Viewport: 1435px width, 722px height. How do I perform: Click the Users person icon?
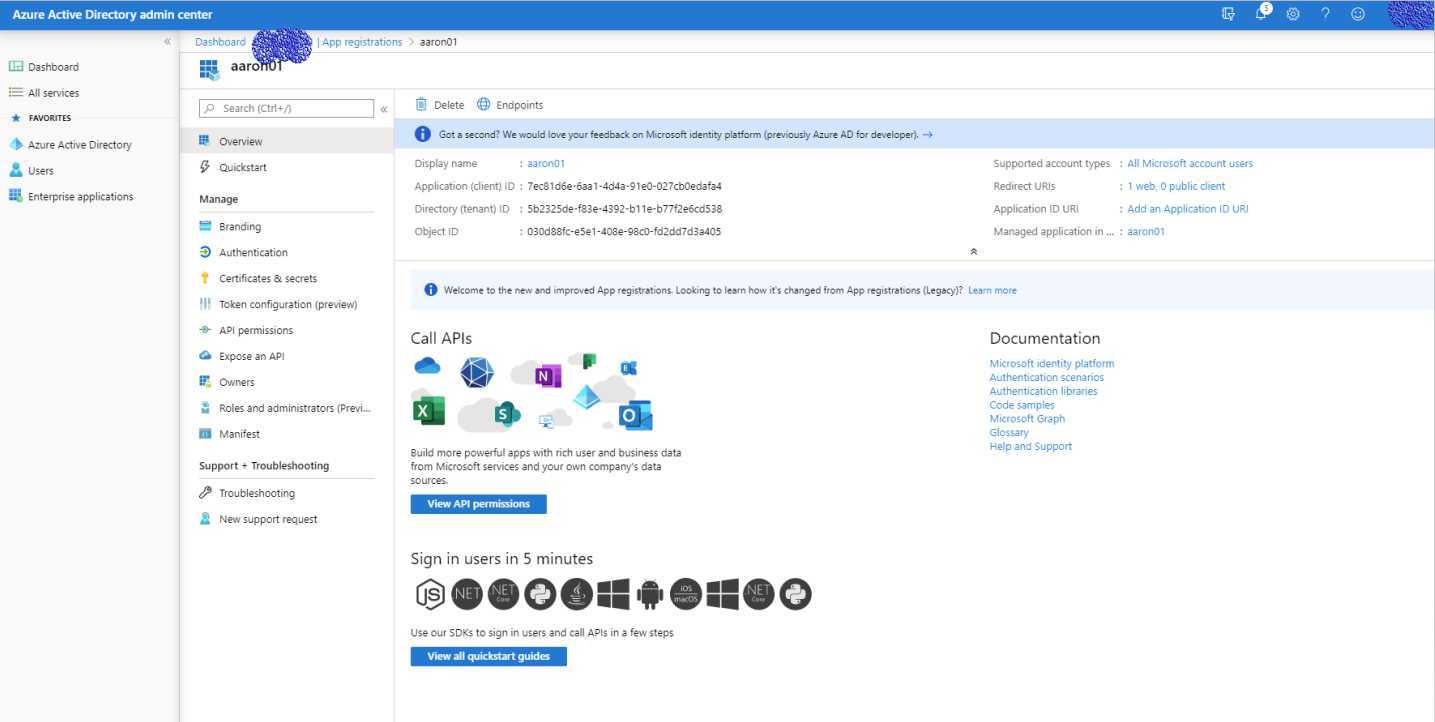point(16,171)
